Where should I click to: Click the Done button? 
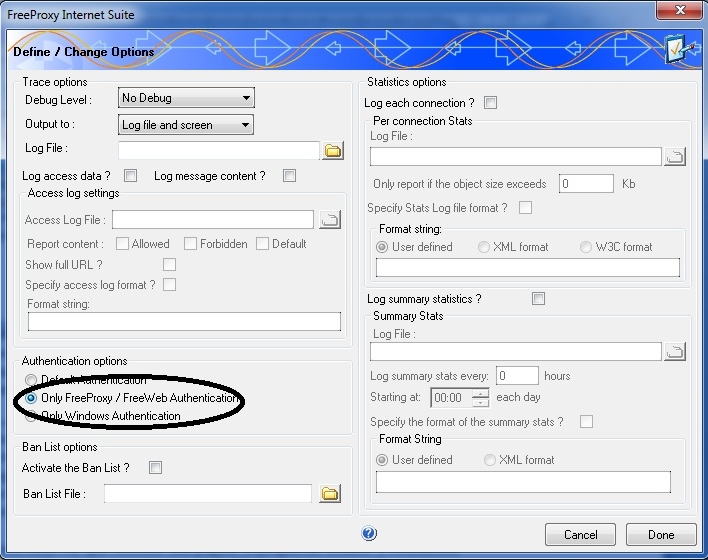tap(661, 535)
